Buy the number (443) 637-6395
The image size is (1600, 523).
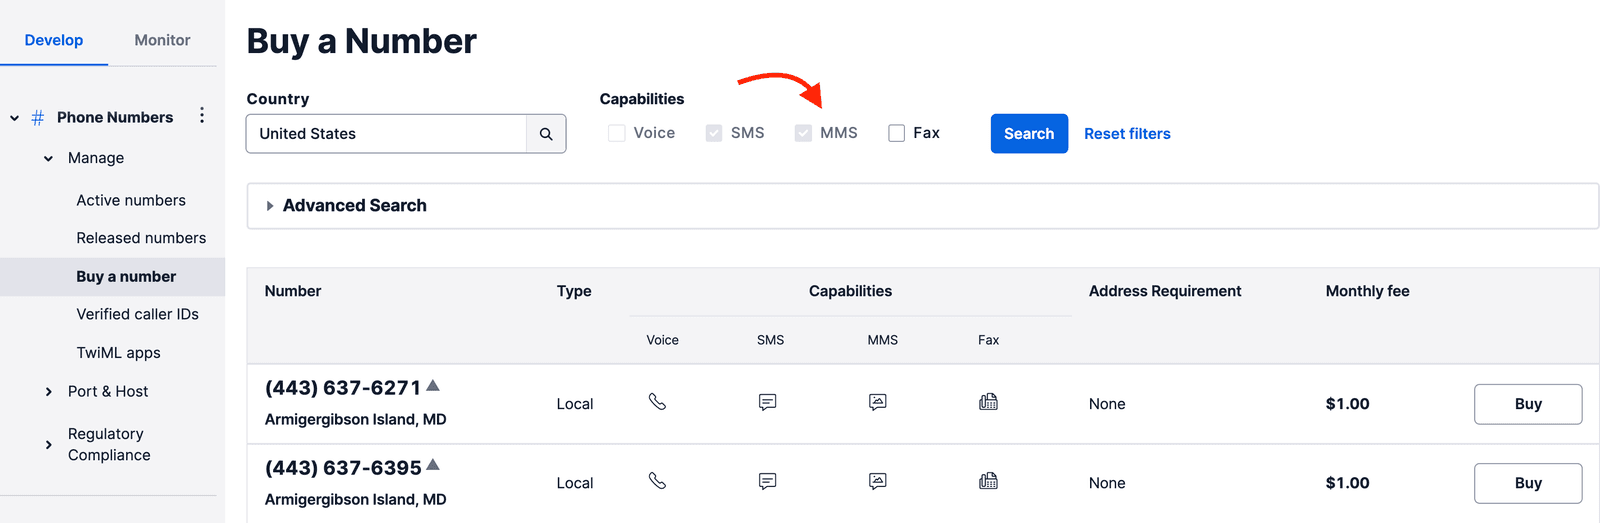click(1527, 483)
